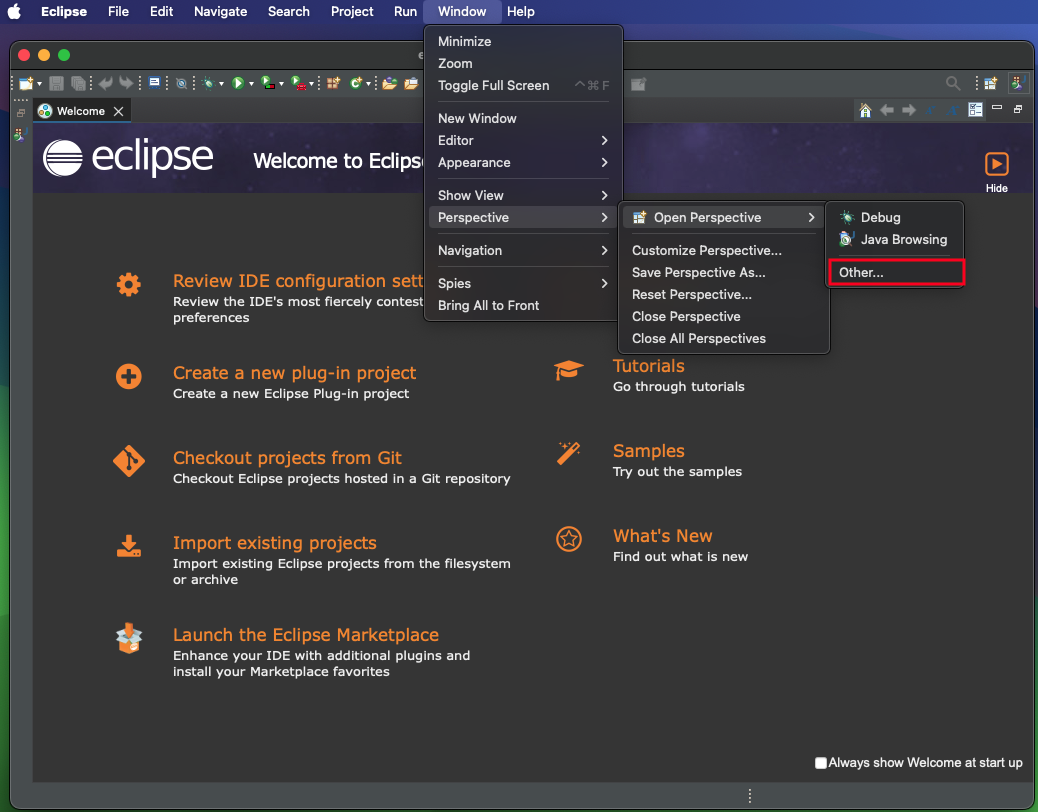Click the External Tools run icon

click(x=298, y=83)
